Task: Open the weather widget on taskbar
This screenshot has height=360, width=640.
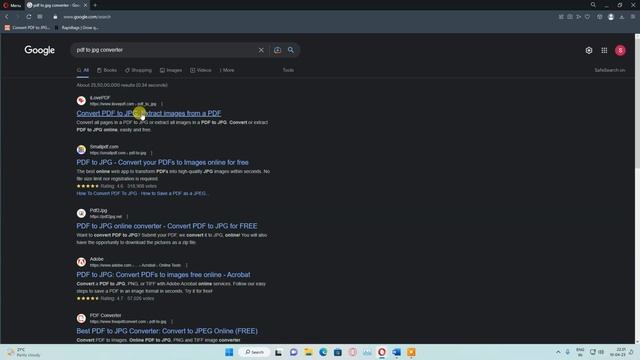Action: [x=24, y=352]
